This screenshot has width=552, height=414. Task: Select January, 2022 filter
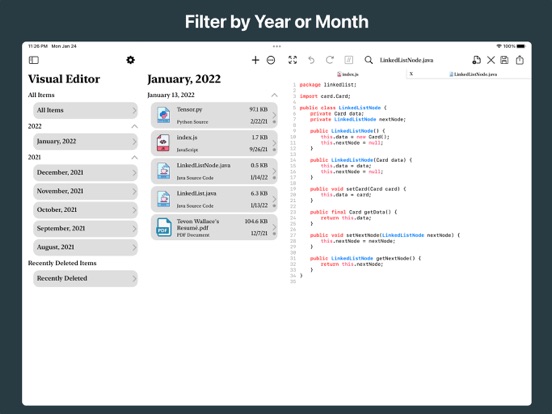(x=85, y=142)
